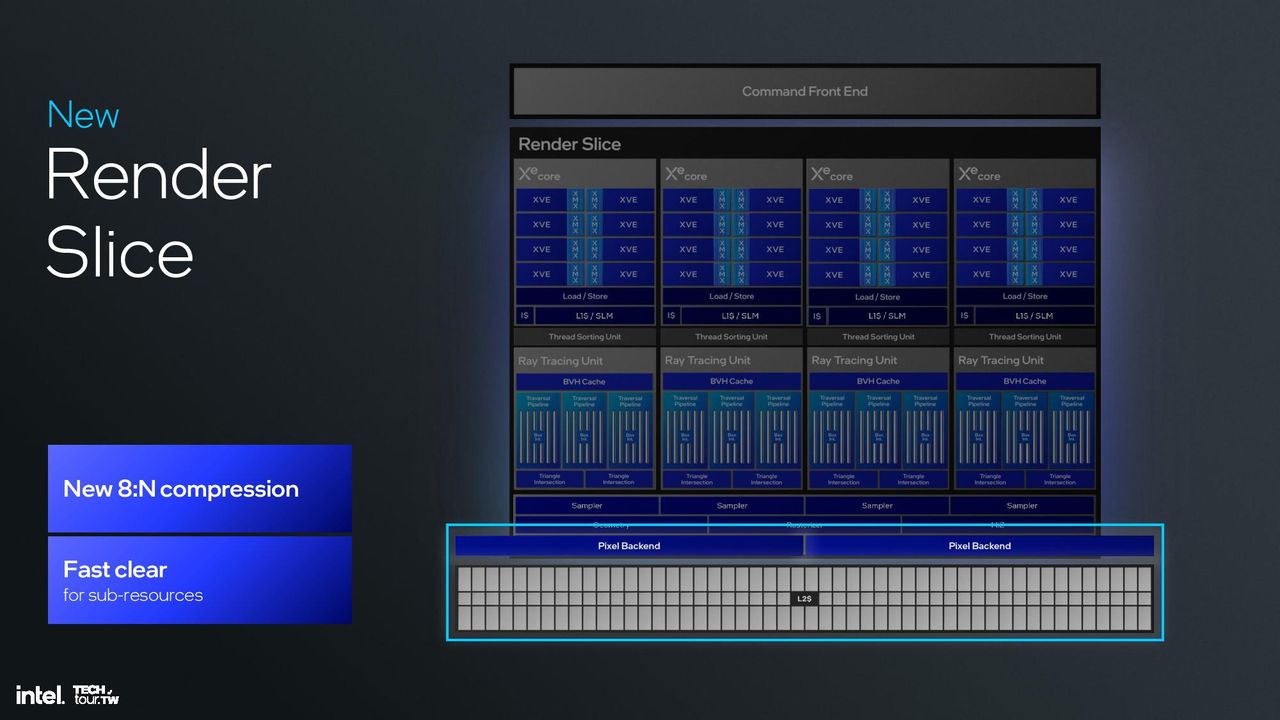Click the leftmost L1$ / SLM block

click(595, 315)
